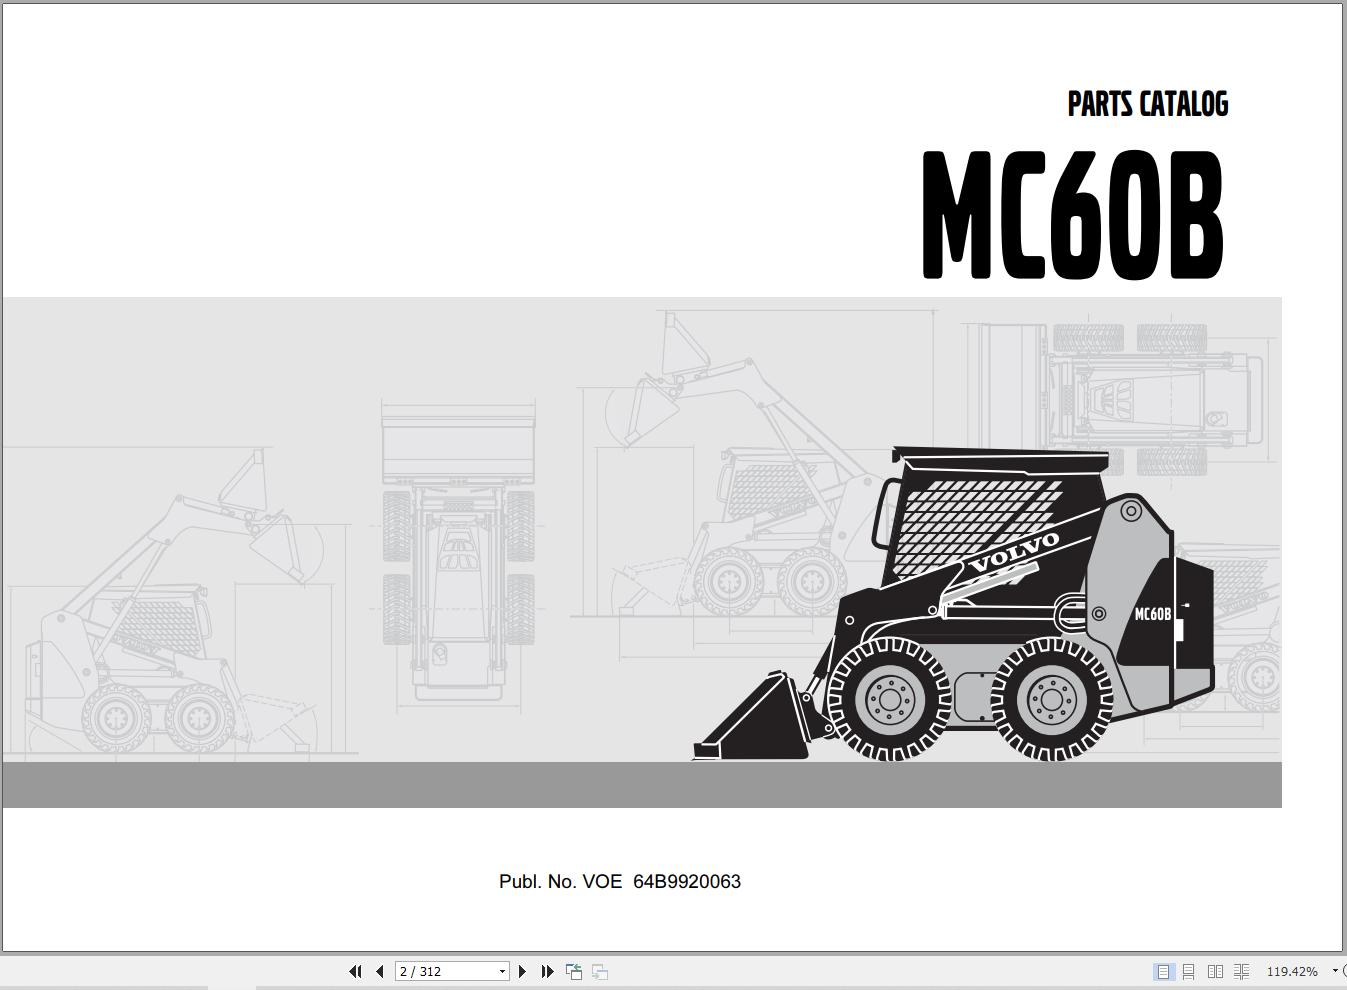Select the highlighted single page layout tab
Viewport: 1347px width, 990px height.
[1163, 971]
